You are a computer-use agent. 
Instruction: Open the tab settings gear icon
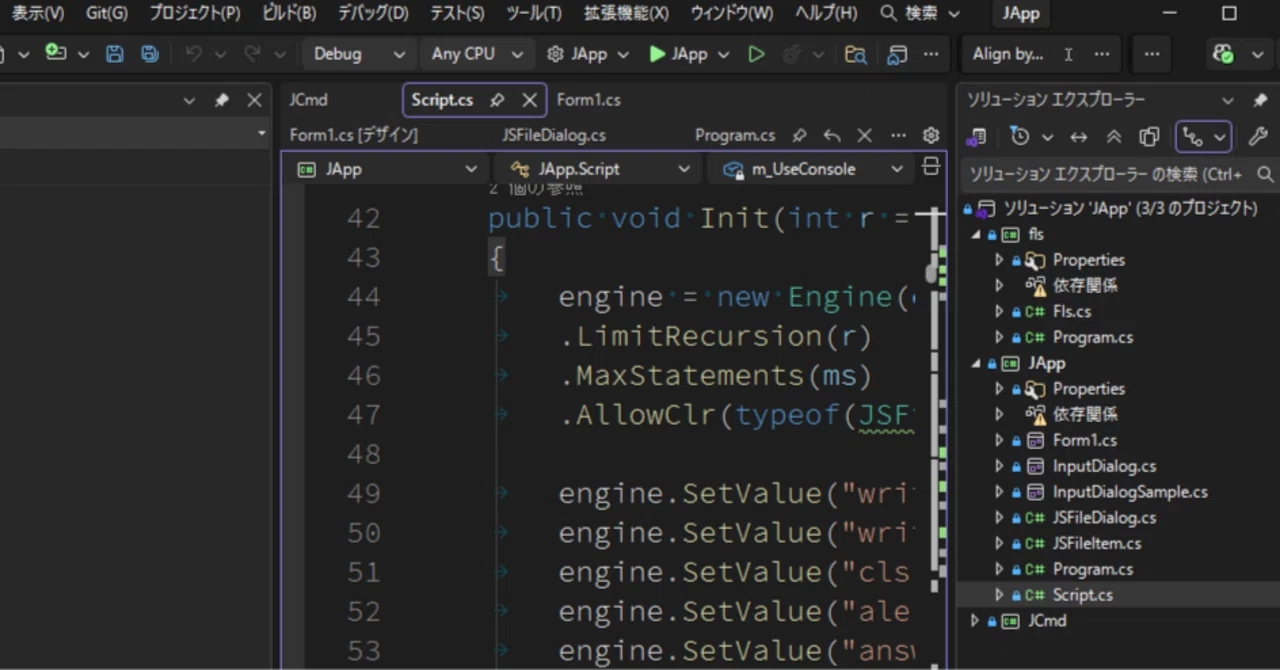tap(931, 135)
